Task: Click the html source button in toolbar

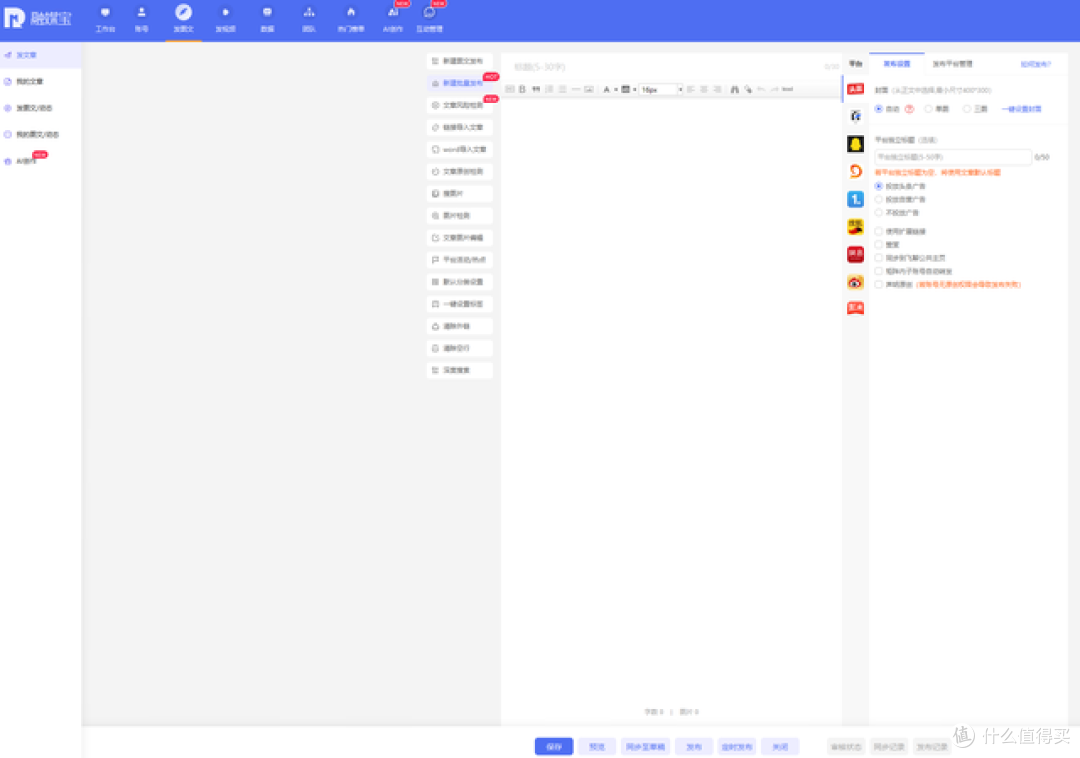Action: (787, 90)
